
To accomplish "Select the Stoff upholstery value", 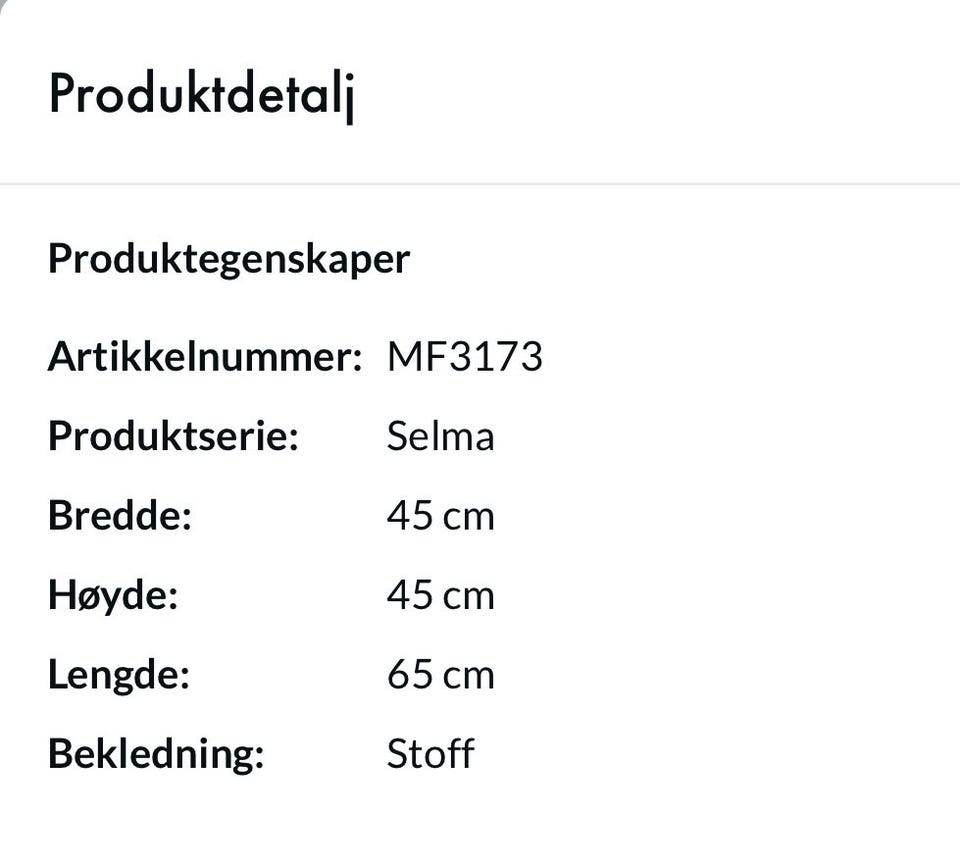I will click(x=430, y=754).
